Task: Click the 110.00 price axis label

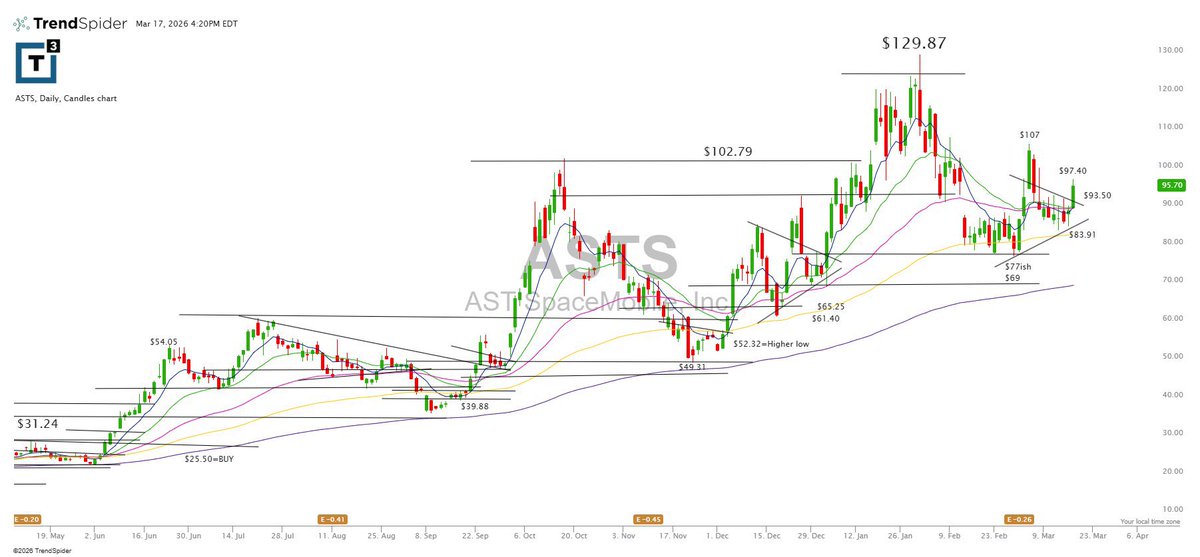Action: [1171, 127]
